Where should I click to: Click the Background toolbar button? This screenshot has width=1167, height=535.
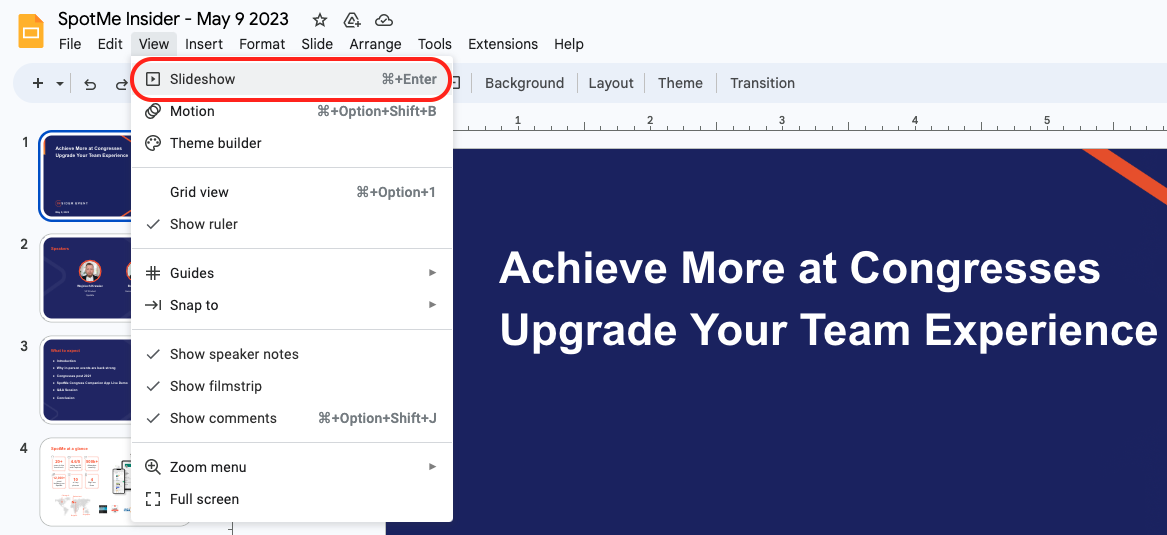coord(524,83)
